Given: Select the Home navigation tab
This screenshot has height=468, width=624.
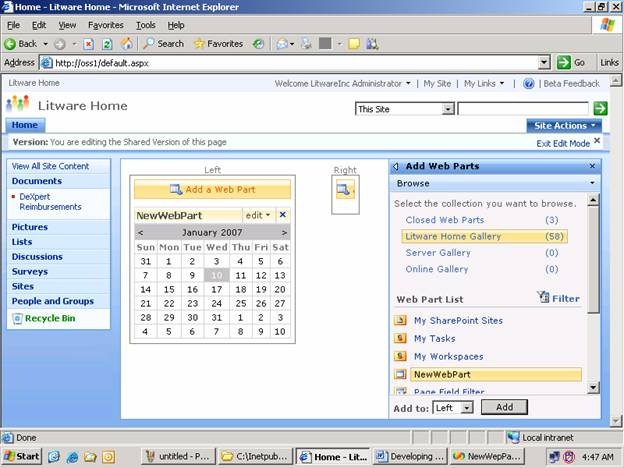Looking at the screenshot, I should click(25, 125).
